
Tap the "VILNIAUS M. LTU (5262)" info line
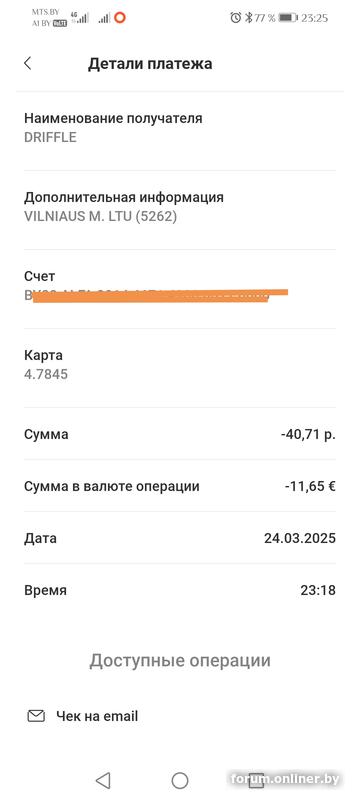coord(100,216)
